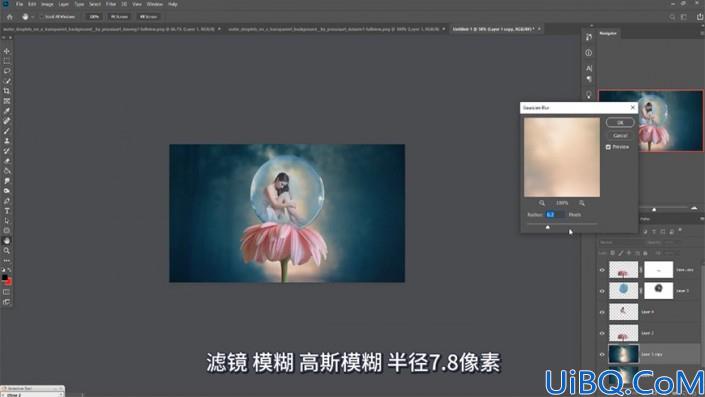Click the Radius input field

point(554,215)
